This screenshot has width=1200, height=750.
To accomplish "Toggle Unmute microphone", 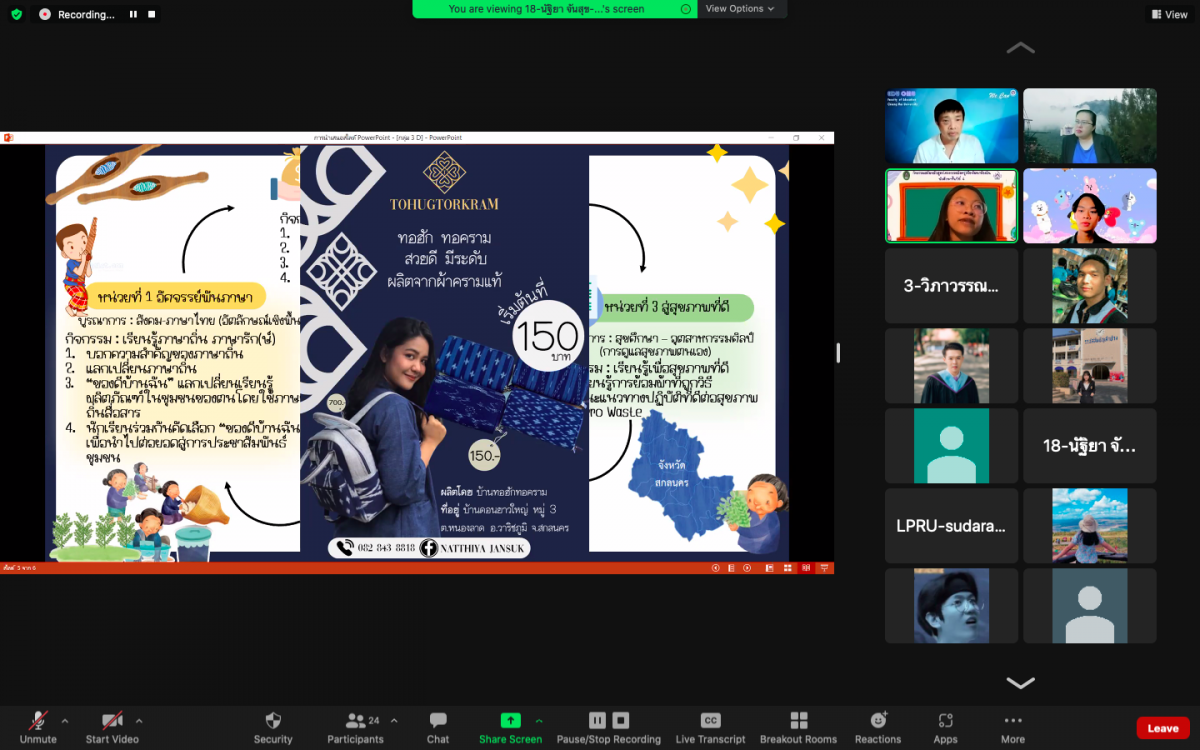I will click(x=38, y=721).
